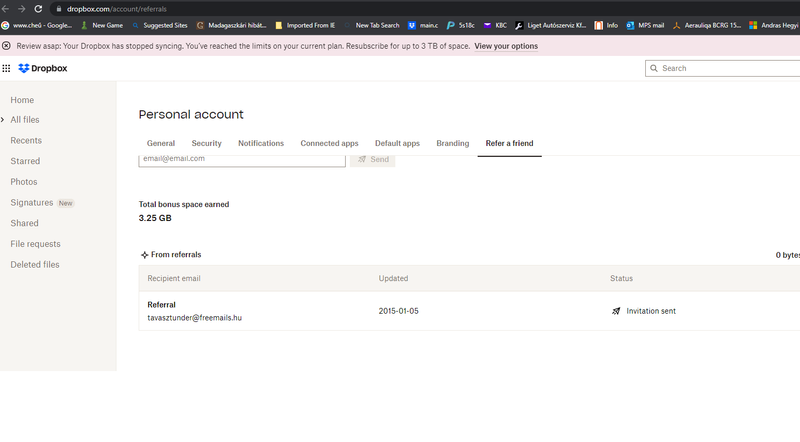Select the Notifications tab
The height and width of the screenshot is (442, 800).
[261, 143]
